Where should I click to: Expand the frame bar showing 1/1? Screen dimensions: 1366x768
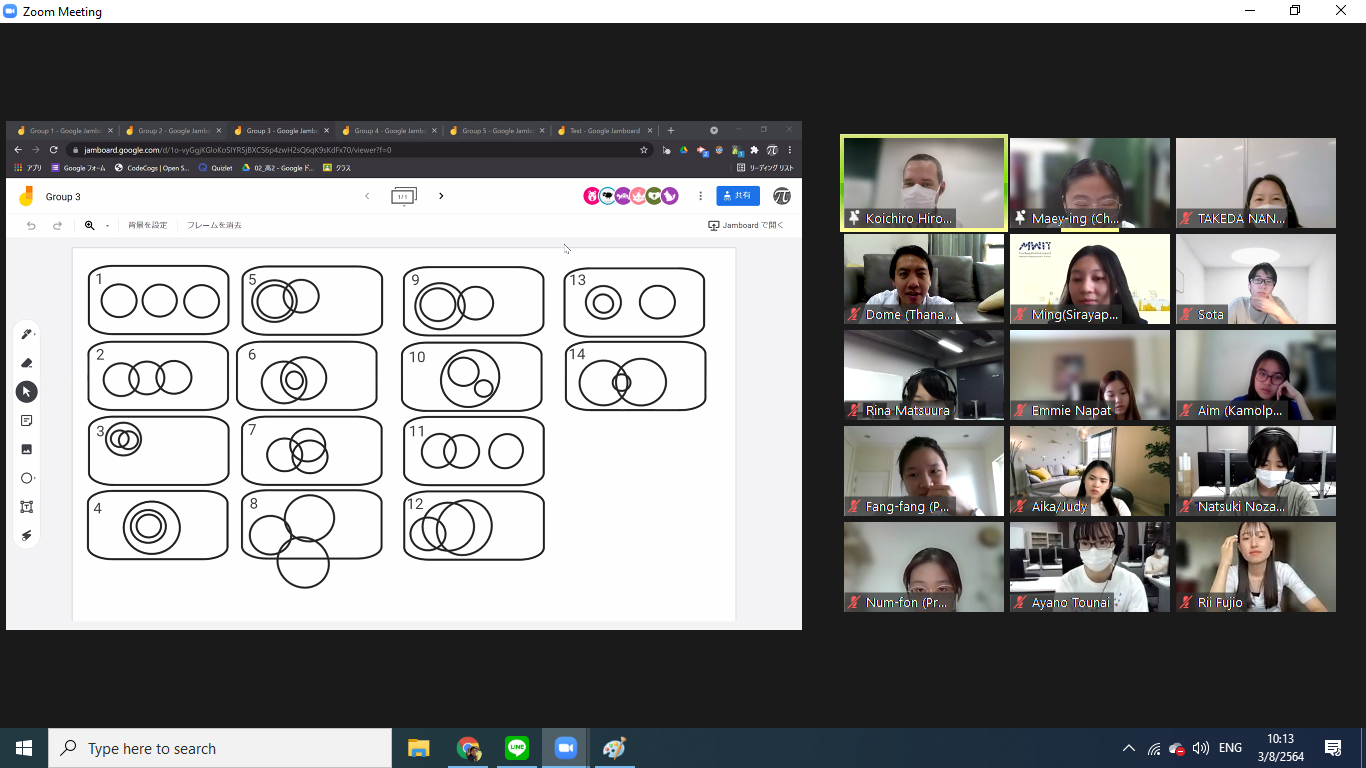[403, 196]
